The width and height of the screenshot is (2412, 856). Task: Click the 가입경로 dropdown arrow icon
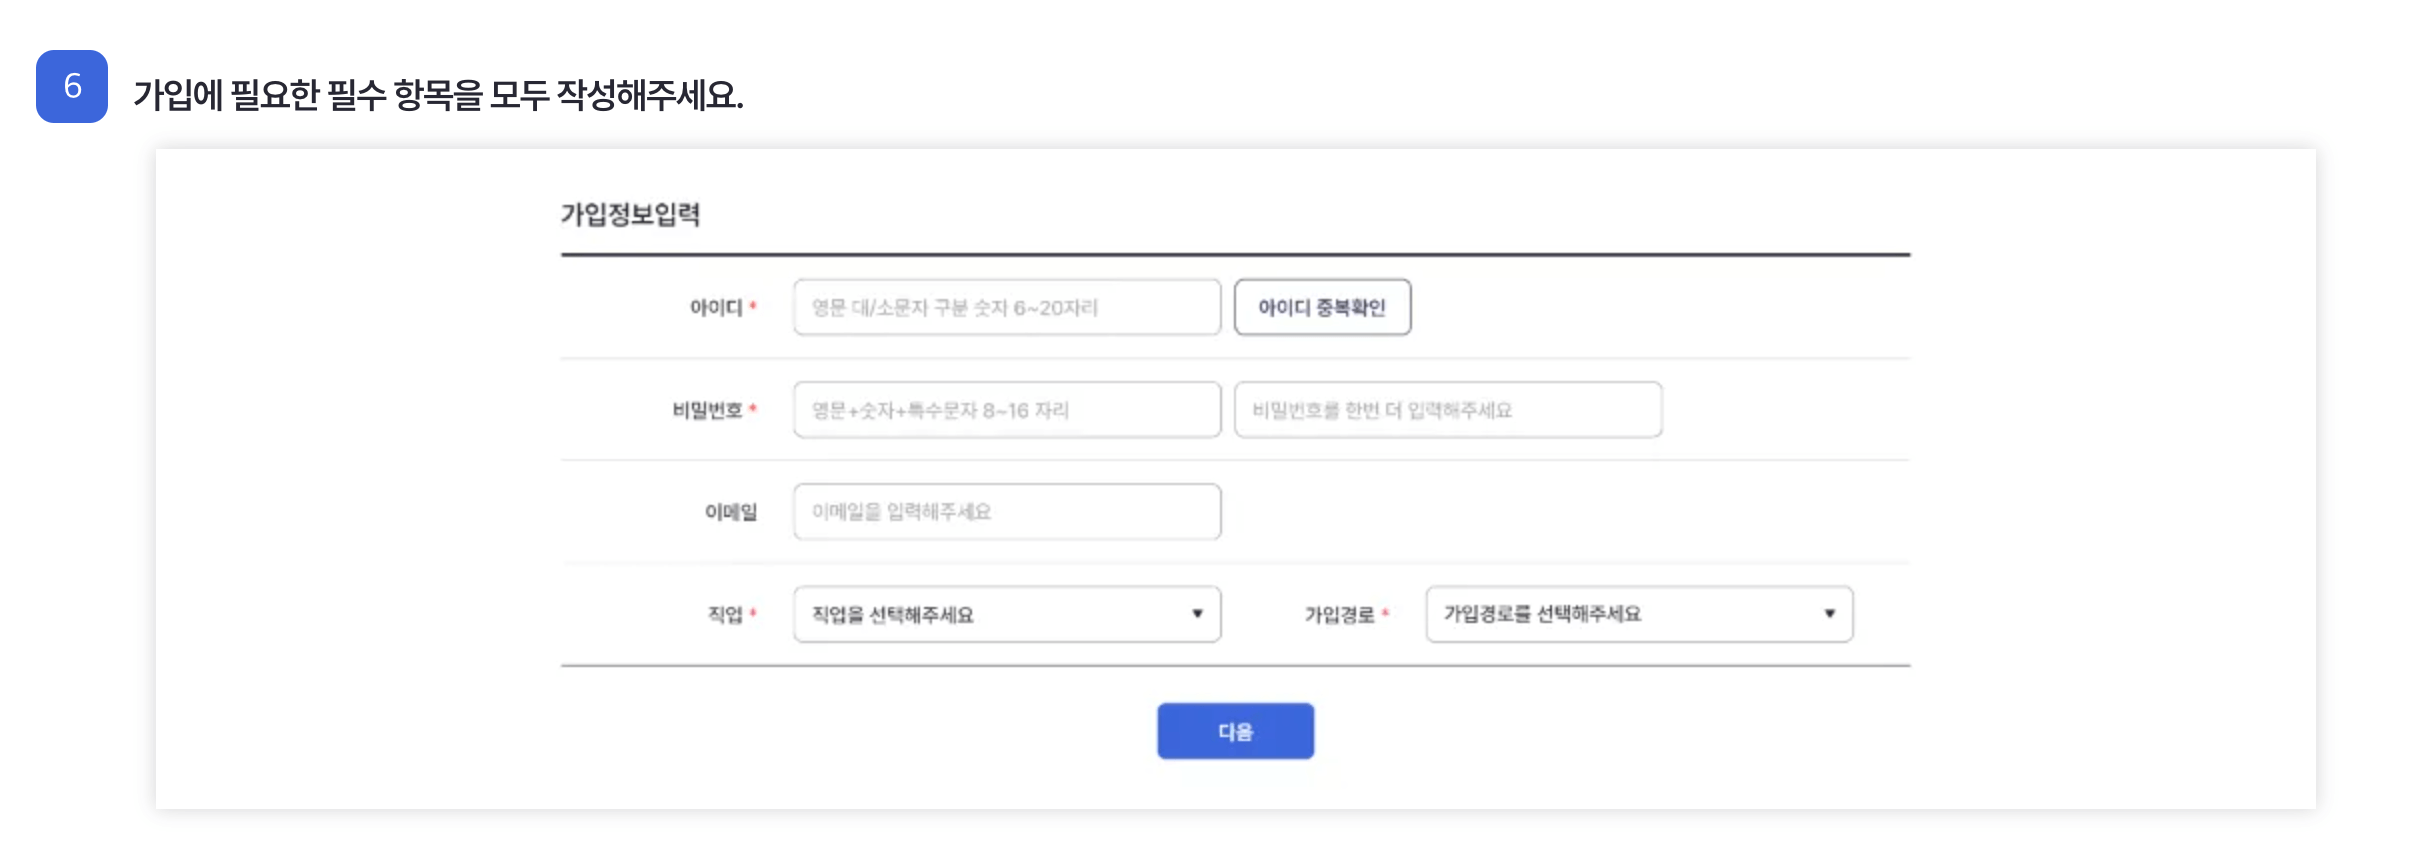click(1830, 614)
